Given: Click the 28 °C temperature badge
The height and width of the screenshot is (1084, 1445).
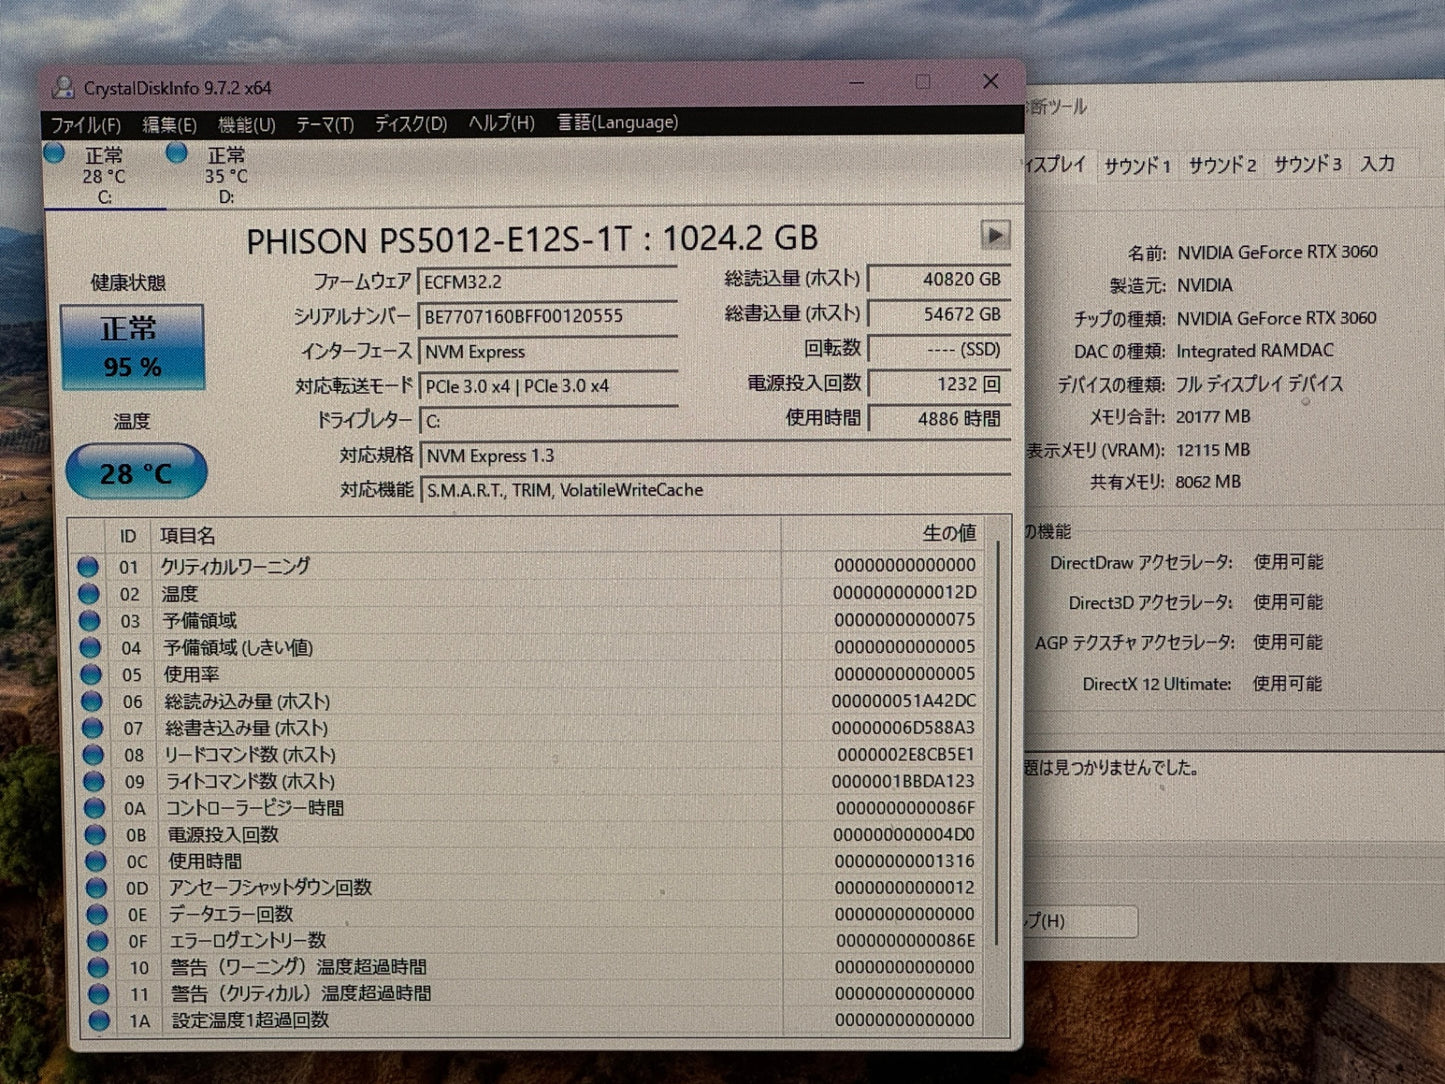Looking at the screenshot, I should point(136,472).
